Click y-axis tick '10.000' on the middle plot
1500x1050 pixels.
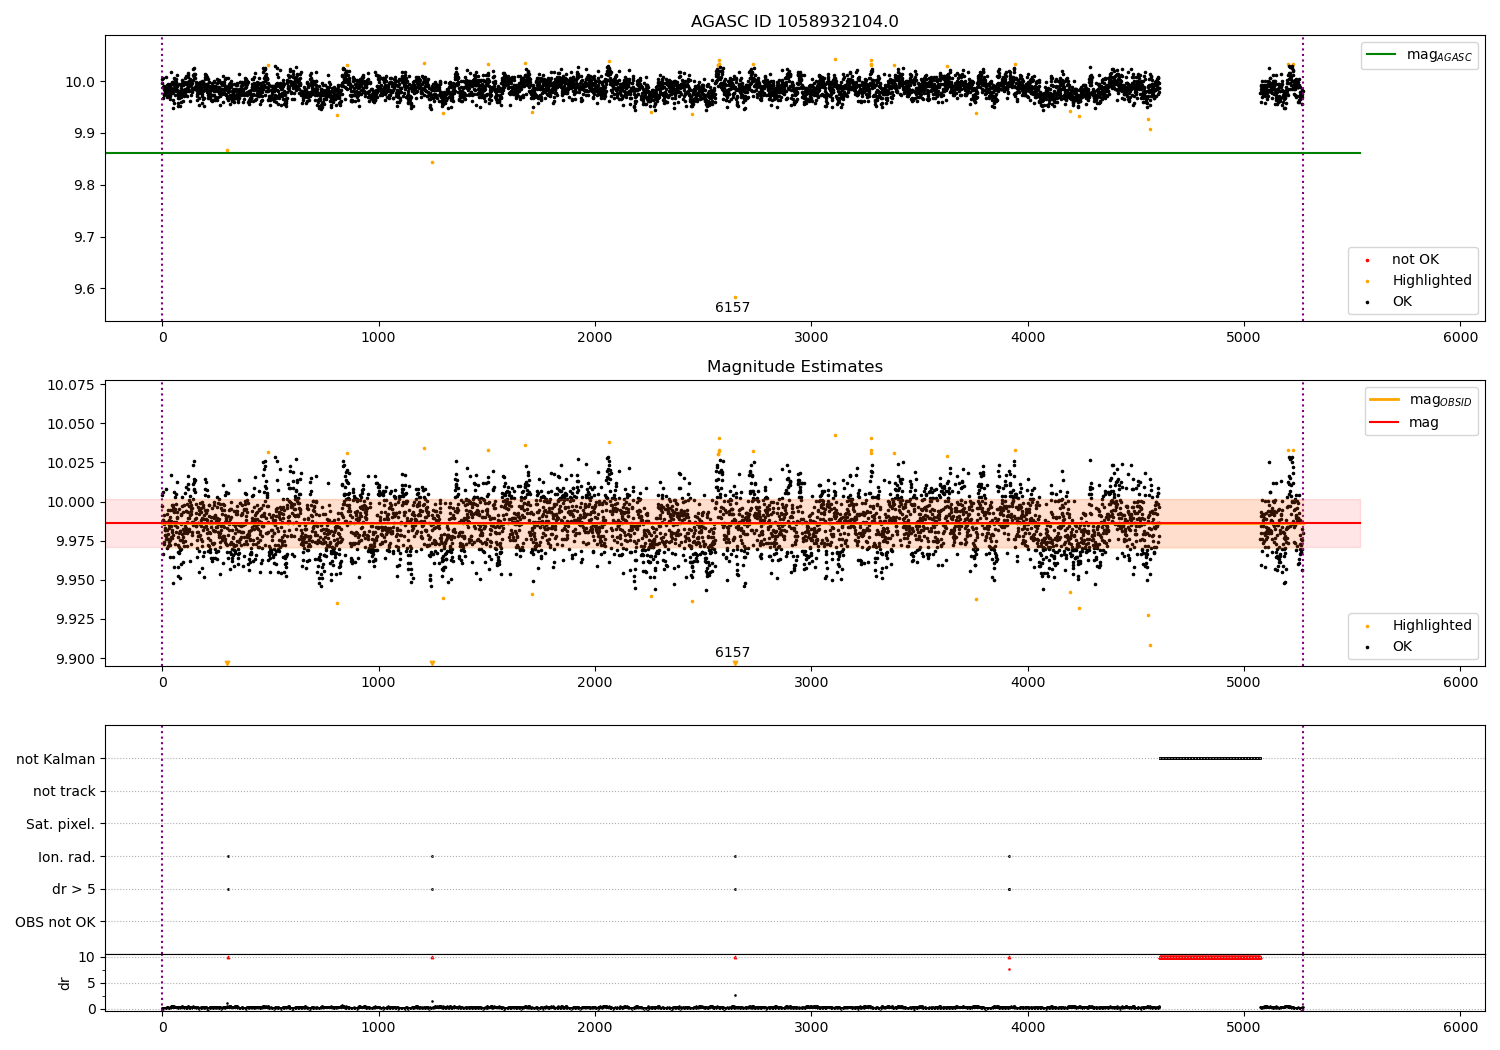coord(72,503)
